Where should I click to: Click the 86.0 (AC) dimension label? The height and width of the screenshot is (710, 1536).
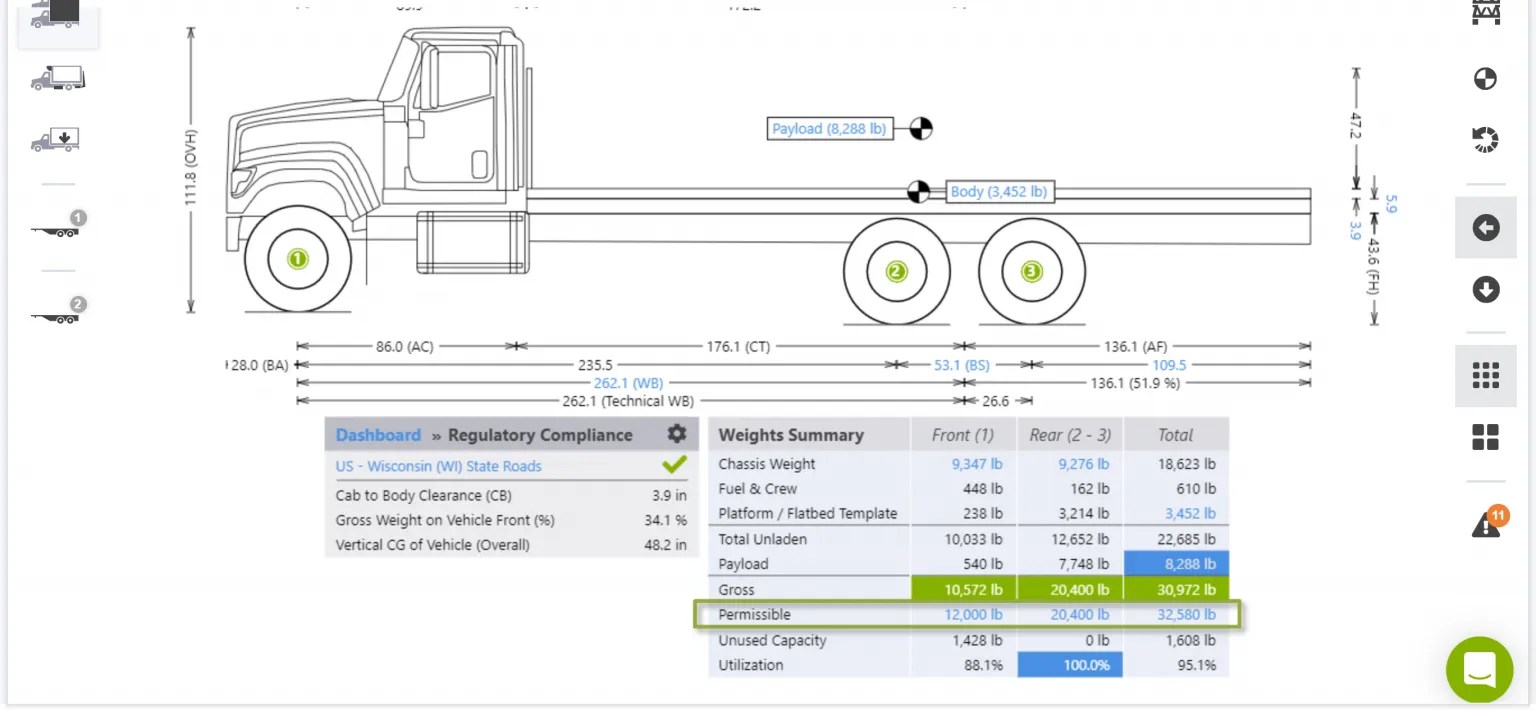(x=404, y=346)
